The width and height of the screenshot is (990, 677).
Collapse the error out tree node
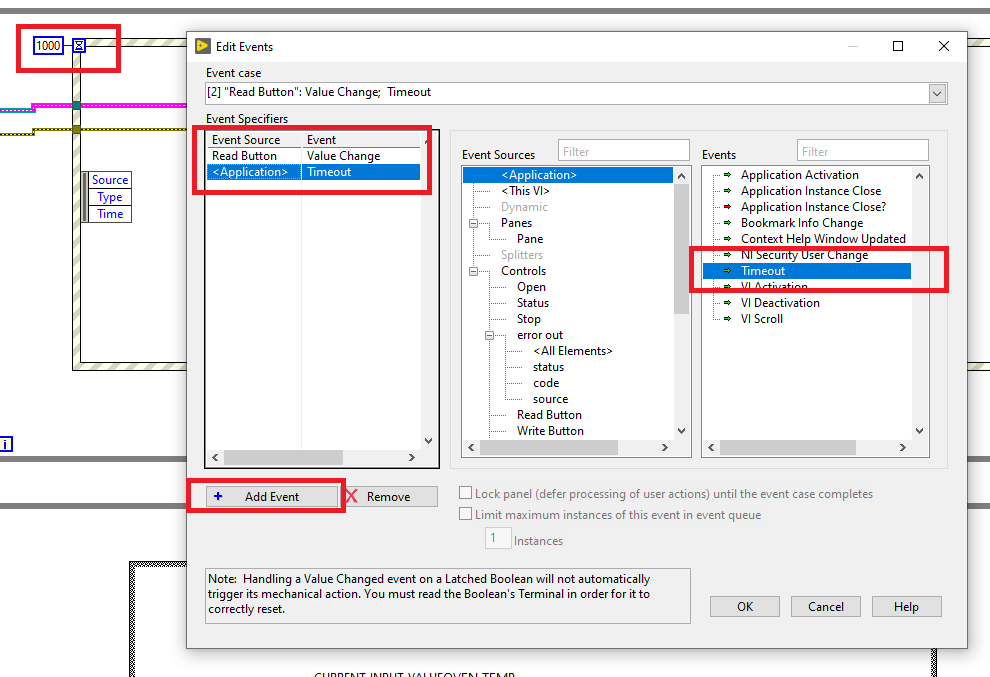pos(489,335)
